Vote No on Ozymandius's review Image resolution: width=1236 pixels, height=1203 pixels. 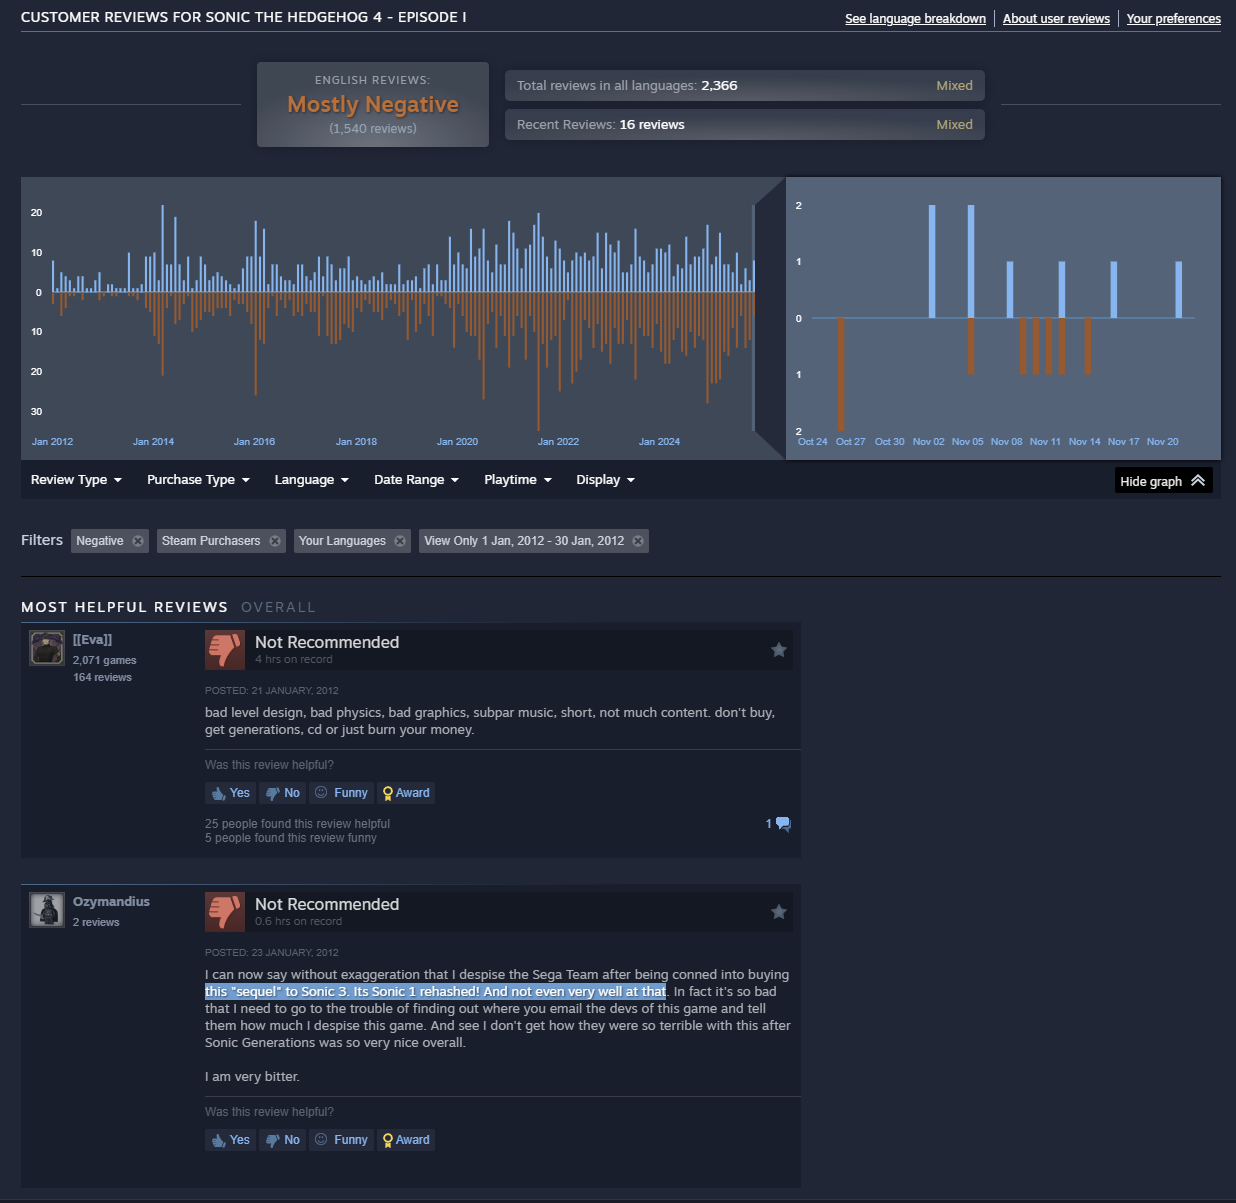pyautogui.click(x=283, y=1140)
